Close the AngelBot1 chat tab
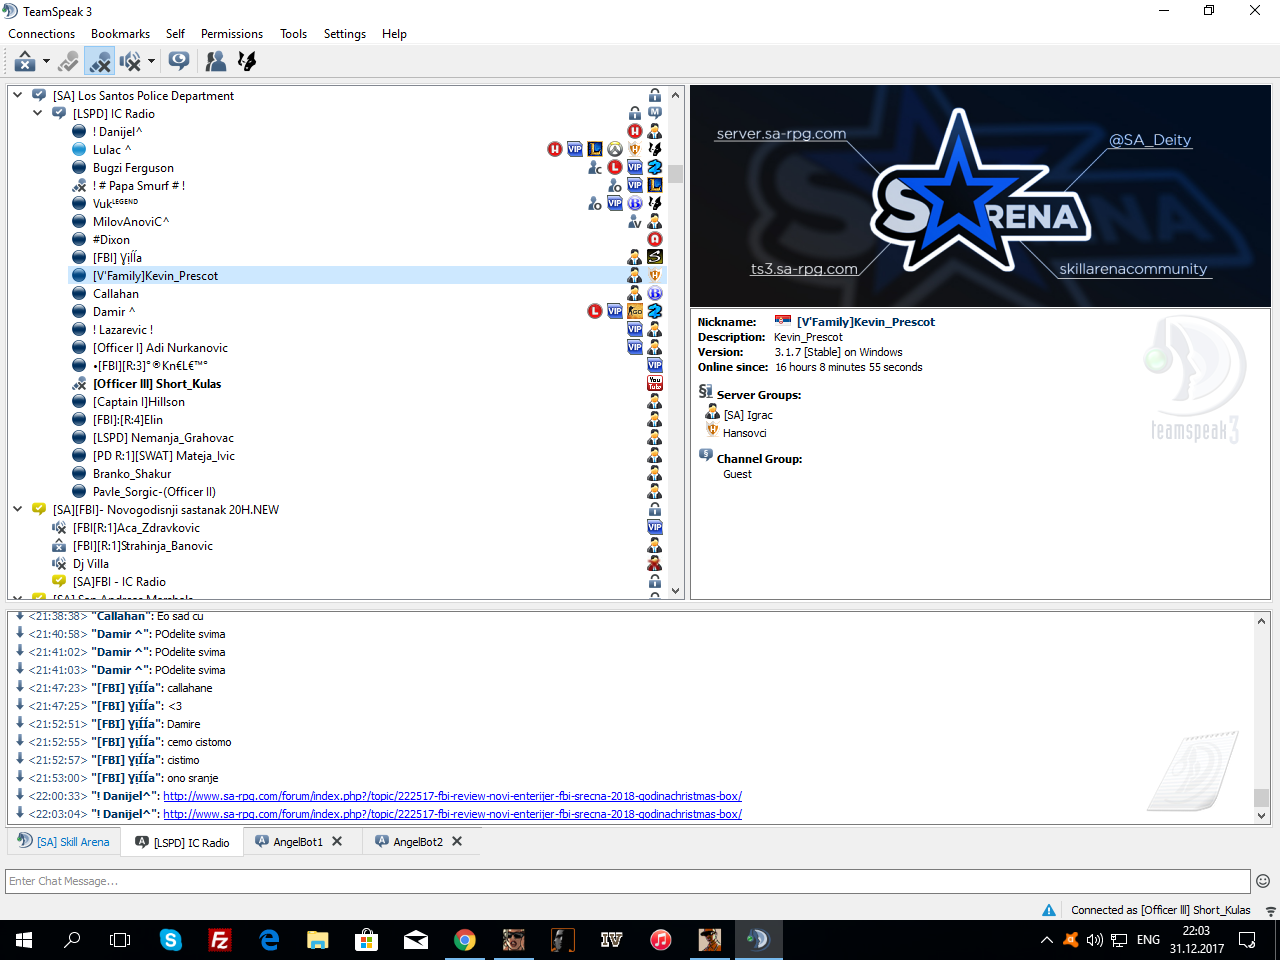The height and width of the screenshot is (960, 1280). (337, 842)
